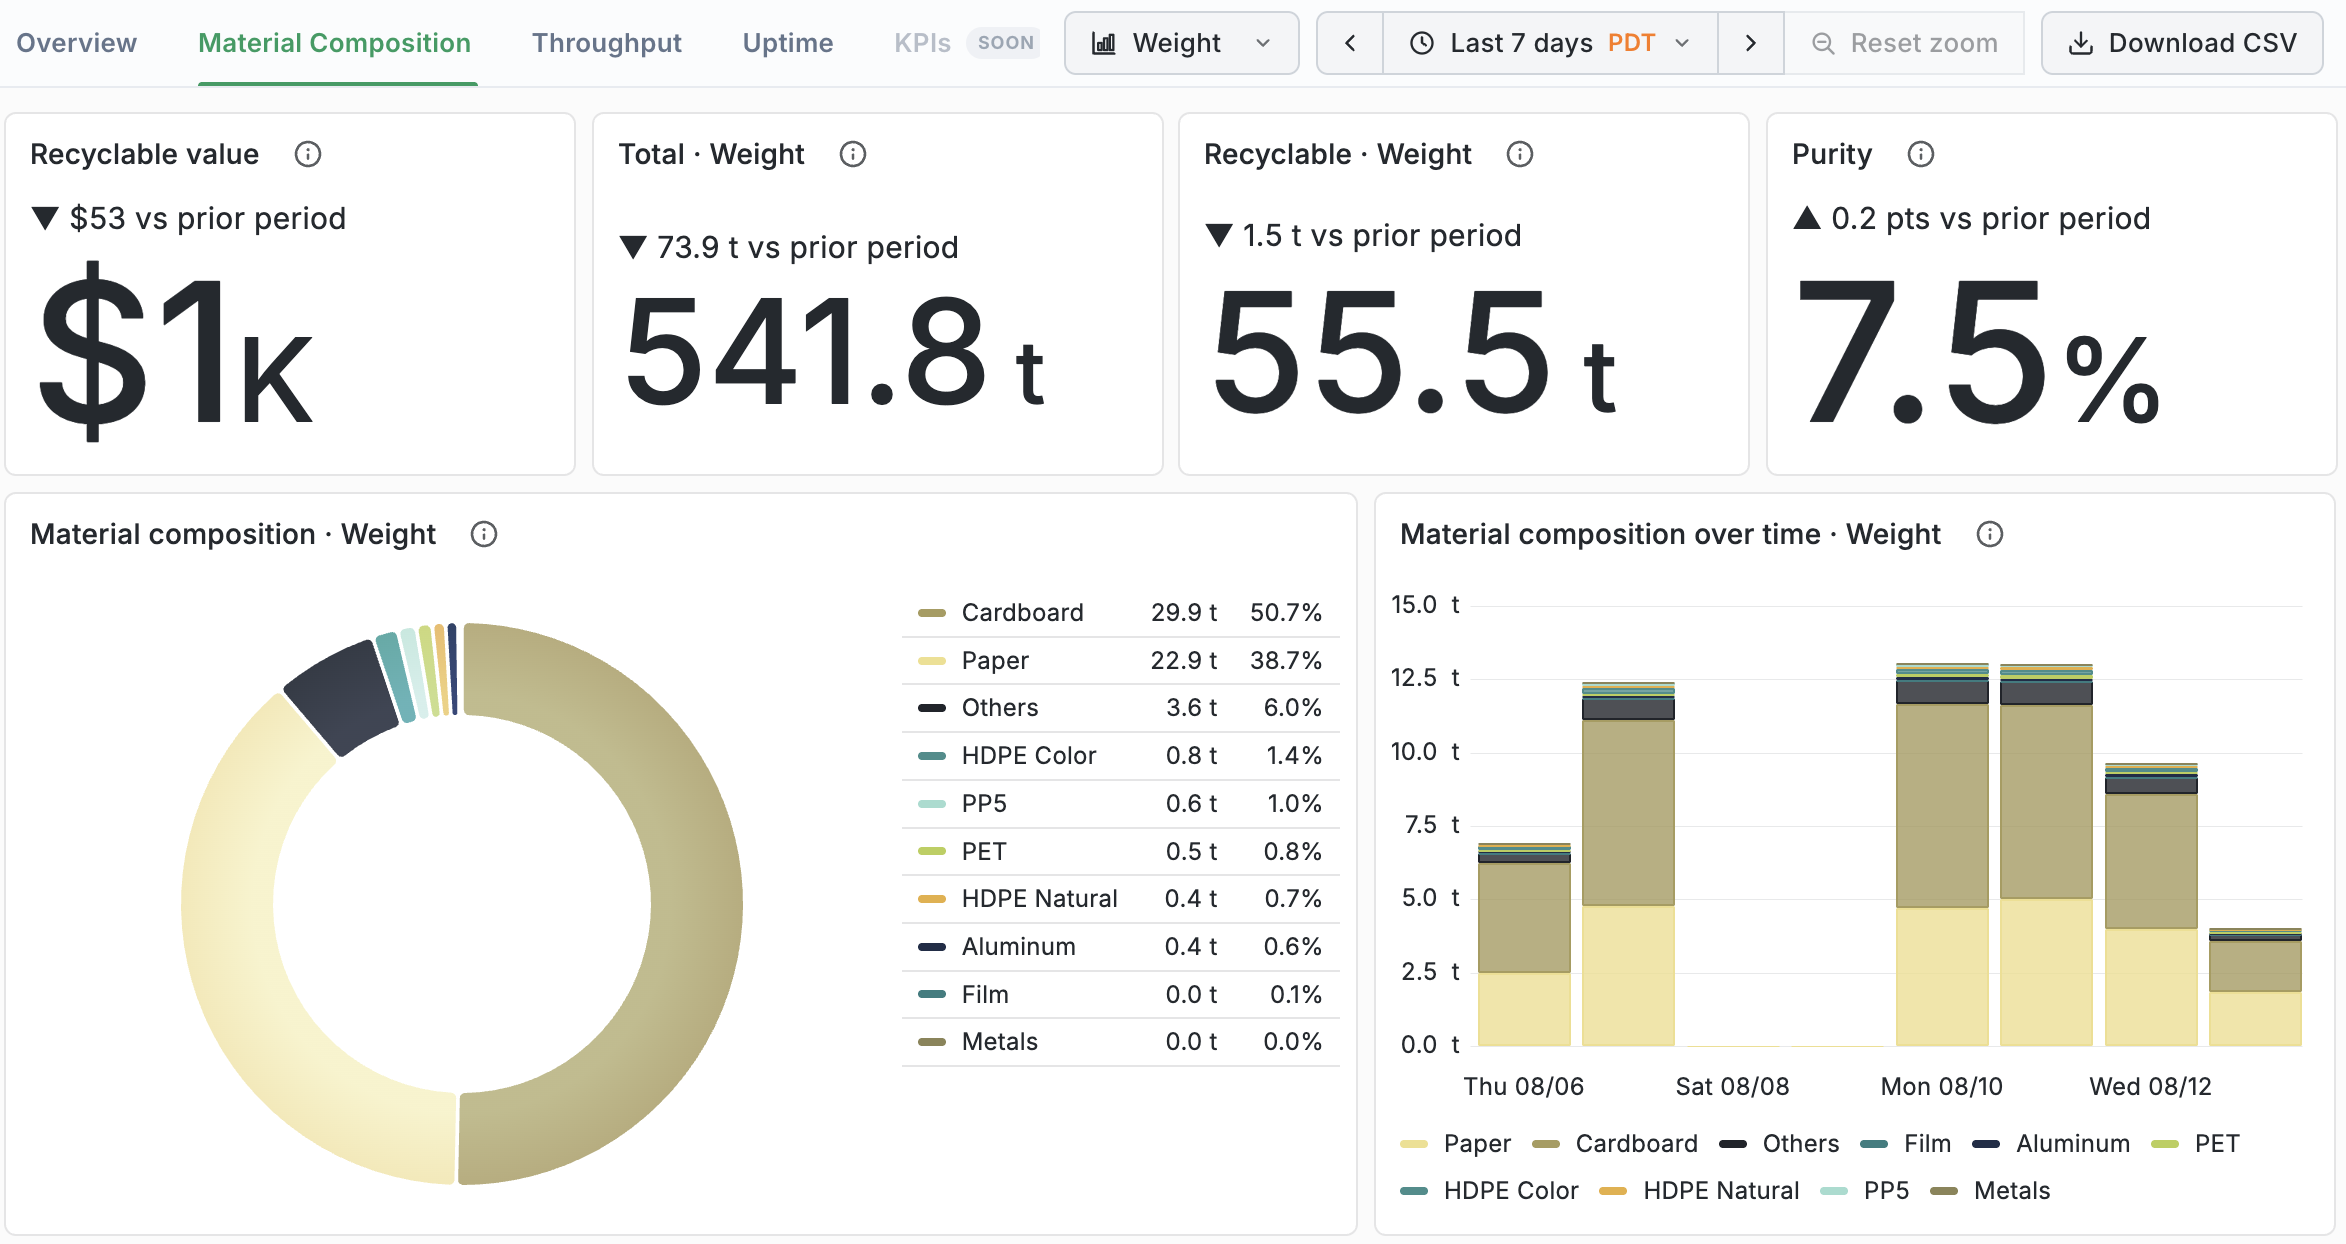Click the Mon 08/10 stacked bar

[1942, 855]
